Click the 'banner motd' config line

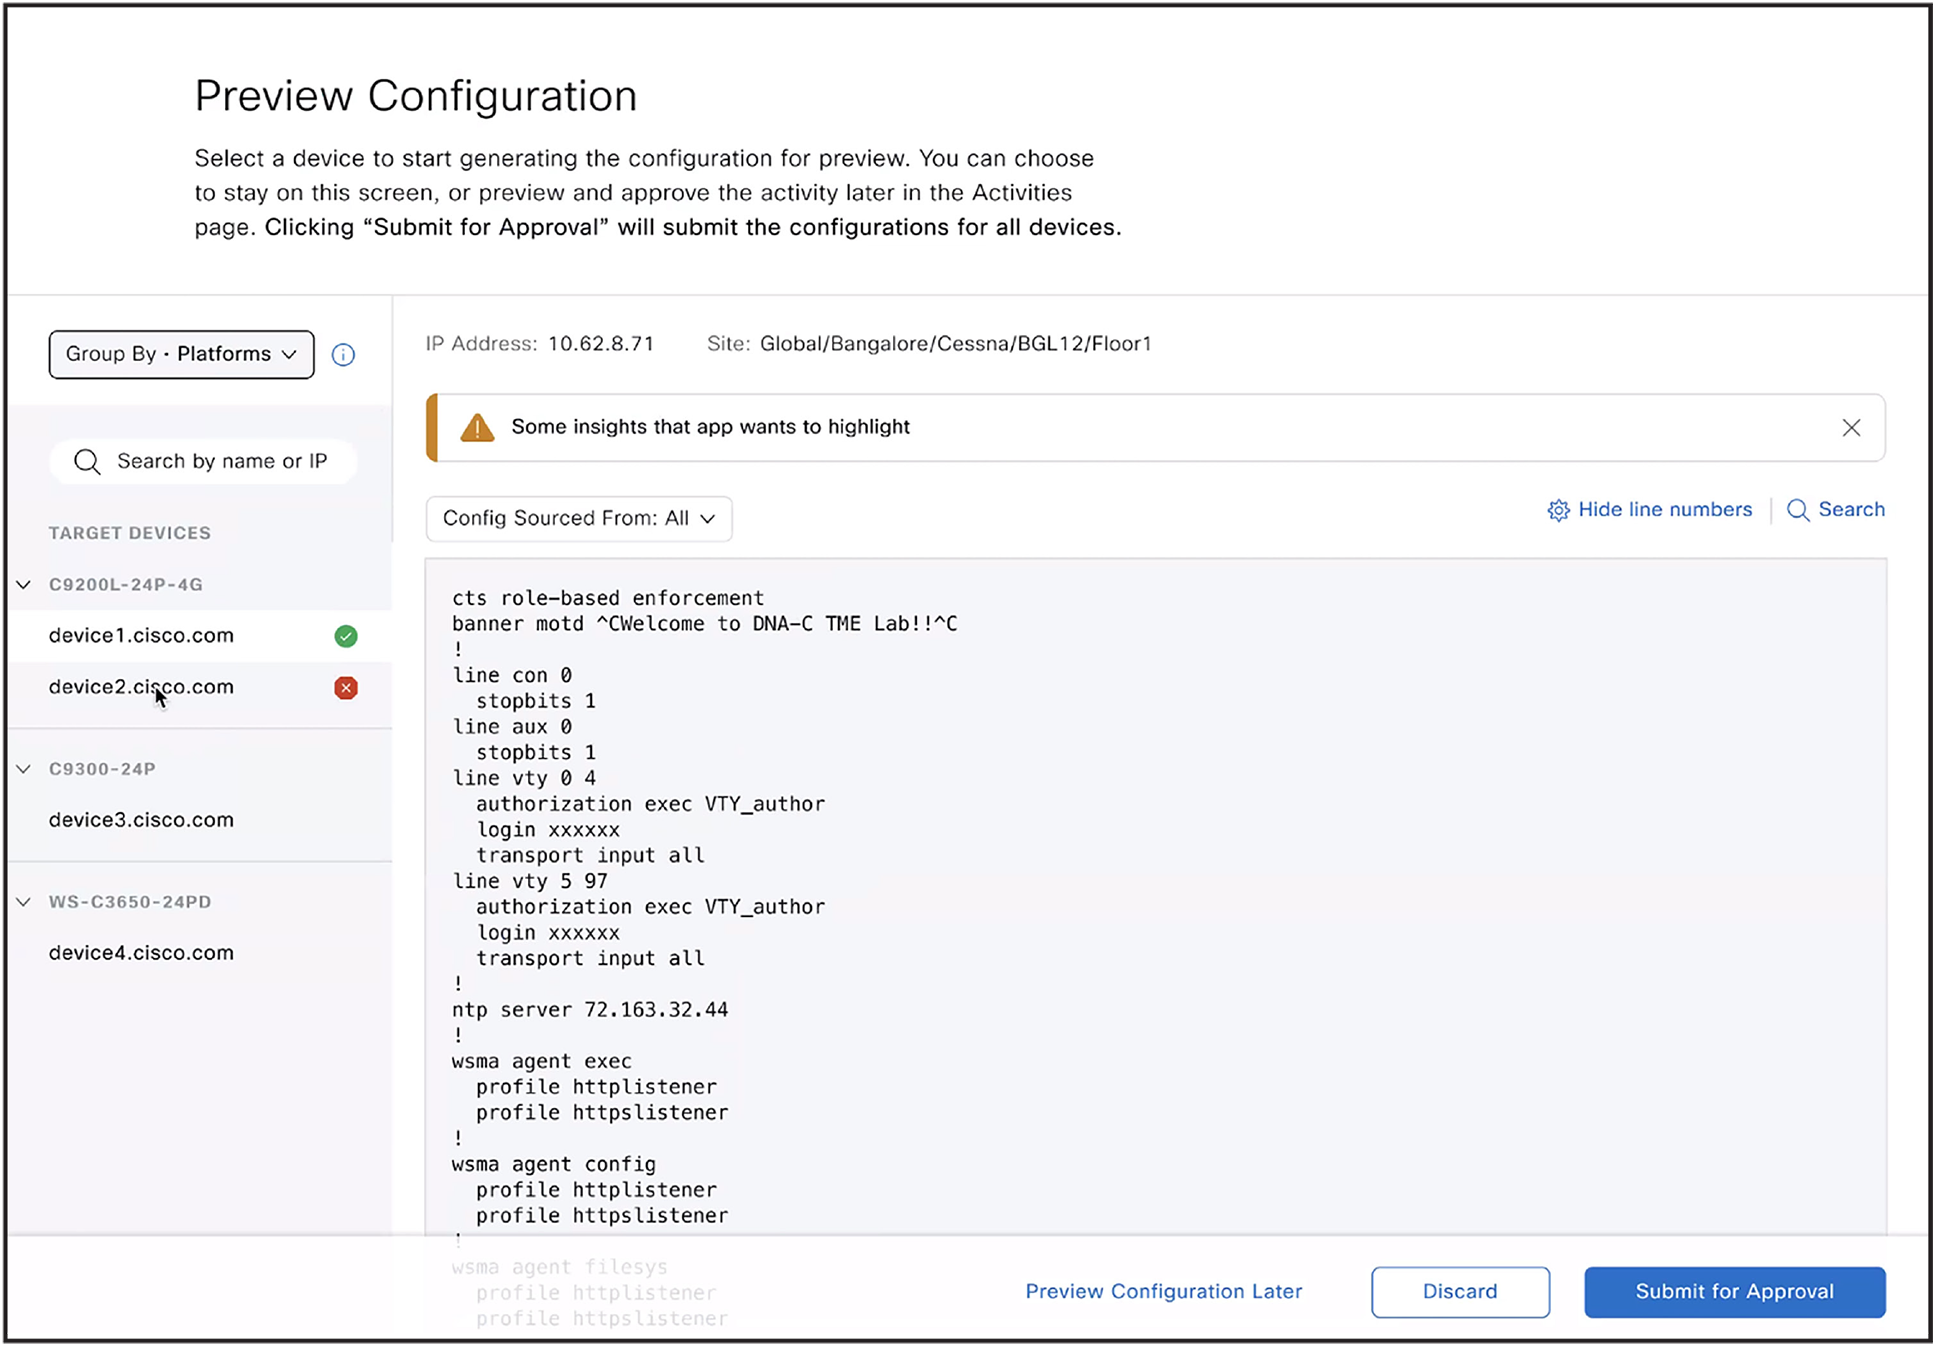coord(705,624)
